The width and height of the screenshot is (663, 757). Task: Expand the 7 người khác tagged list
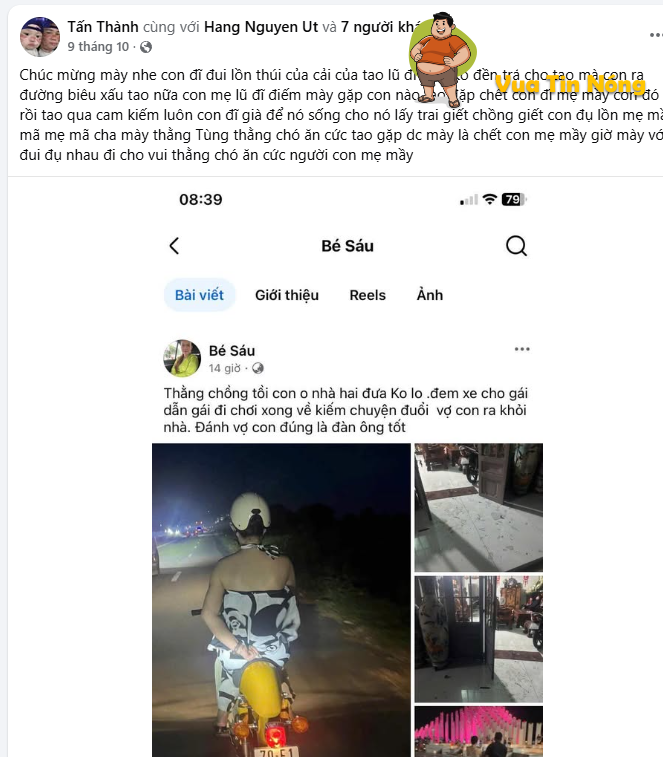pos(381,27)
